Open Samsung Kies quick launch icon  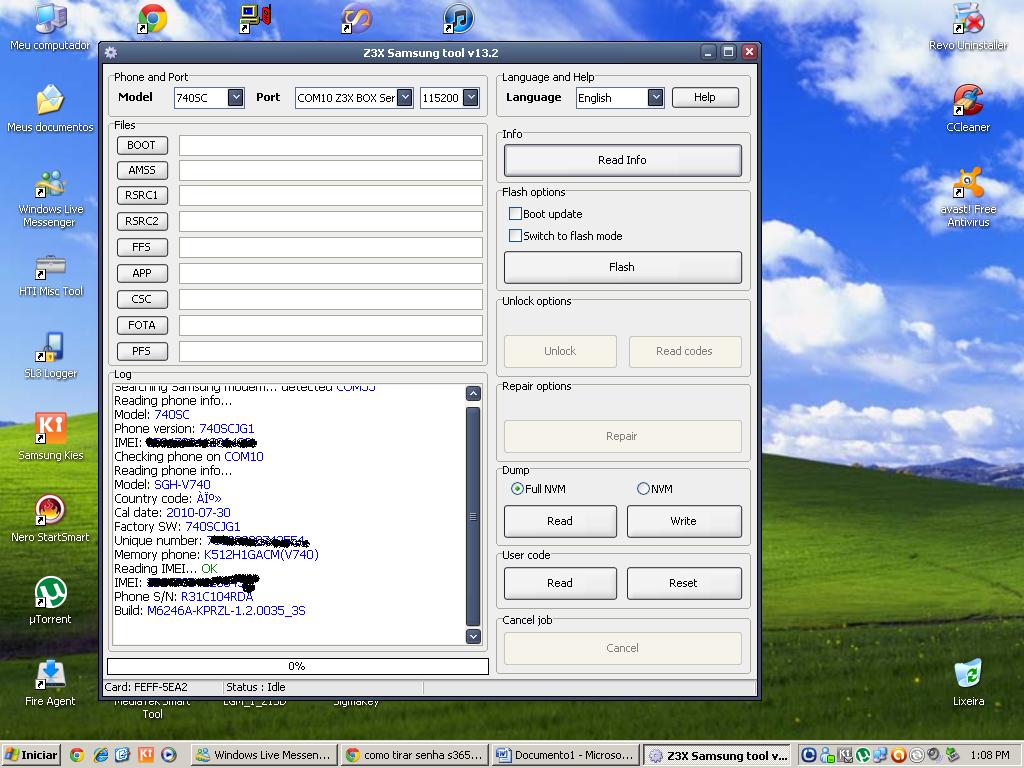point(146,756)
